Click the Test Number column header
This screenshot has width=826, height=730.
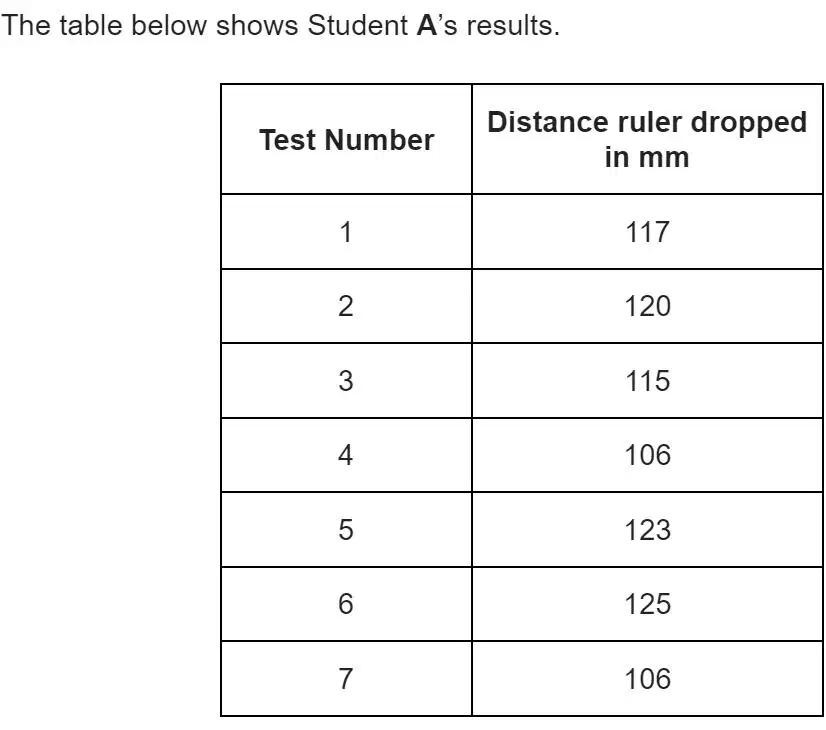pyautogui.click(x=347, y=140)
